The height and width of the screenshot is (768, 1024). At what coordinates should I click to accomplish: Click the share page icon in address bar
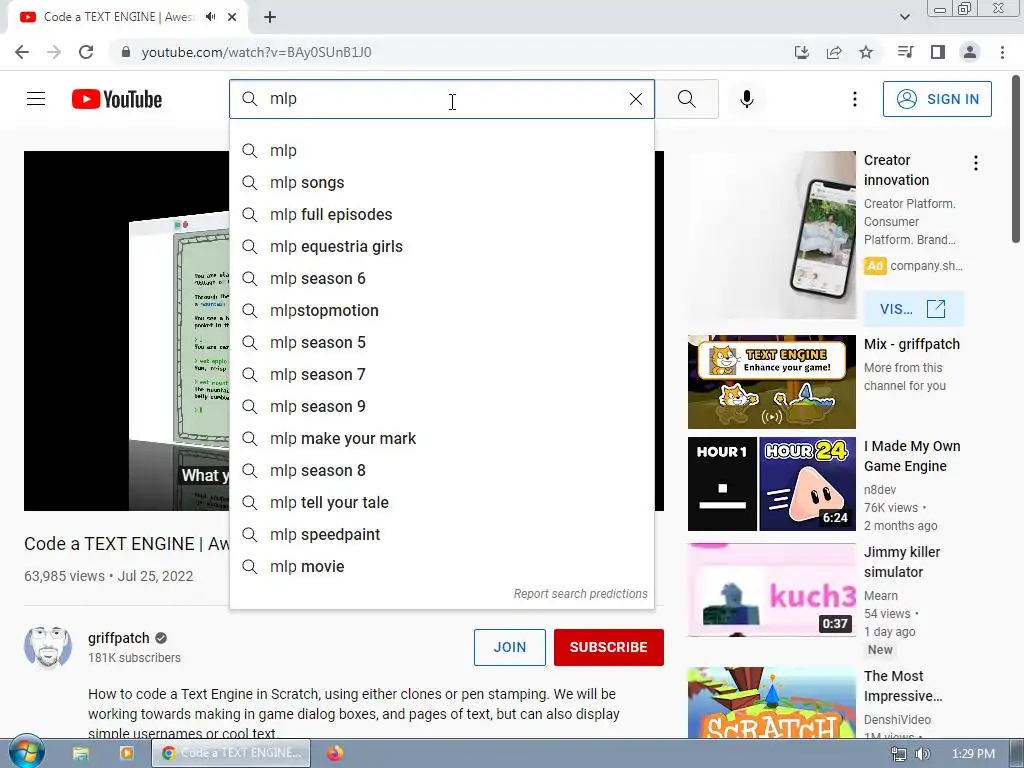coord(834,52)
